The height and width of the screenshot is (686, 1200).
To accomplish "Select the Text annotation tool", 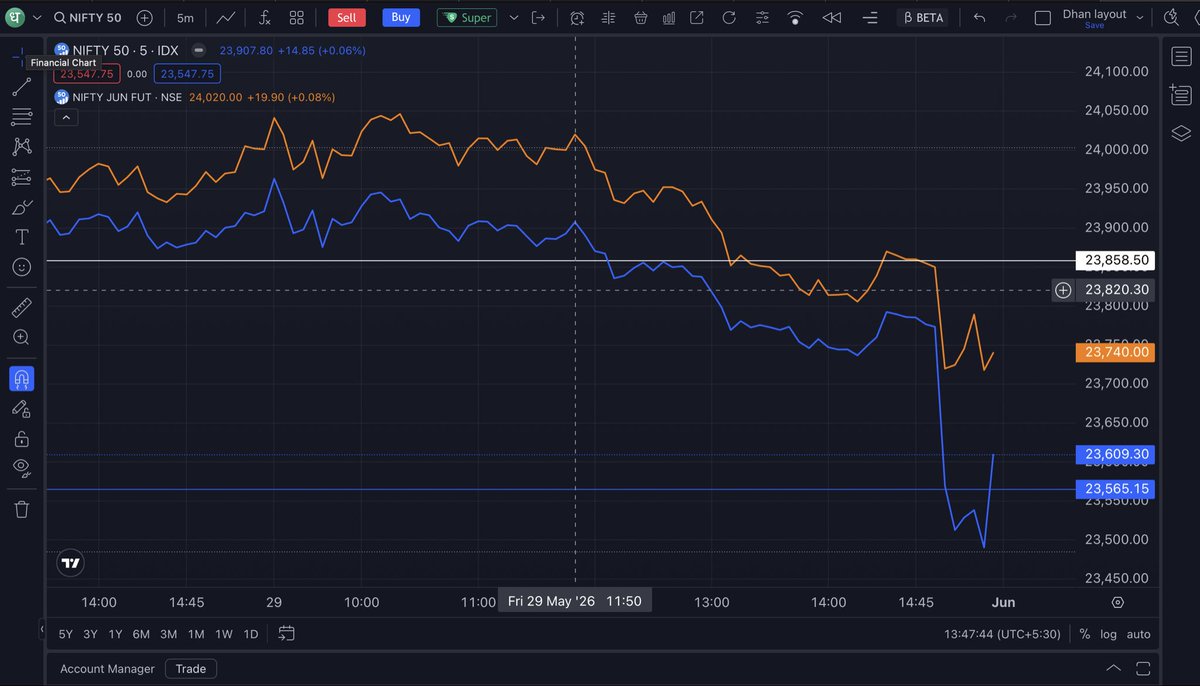I will pyautogui.click(x=21, y=238).
